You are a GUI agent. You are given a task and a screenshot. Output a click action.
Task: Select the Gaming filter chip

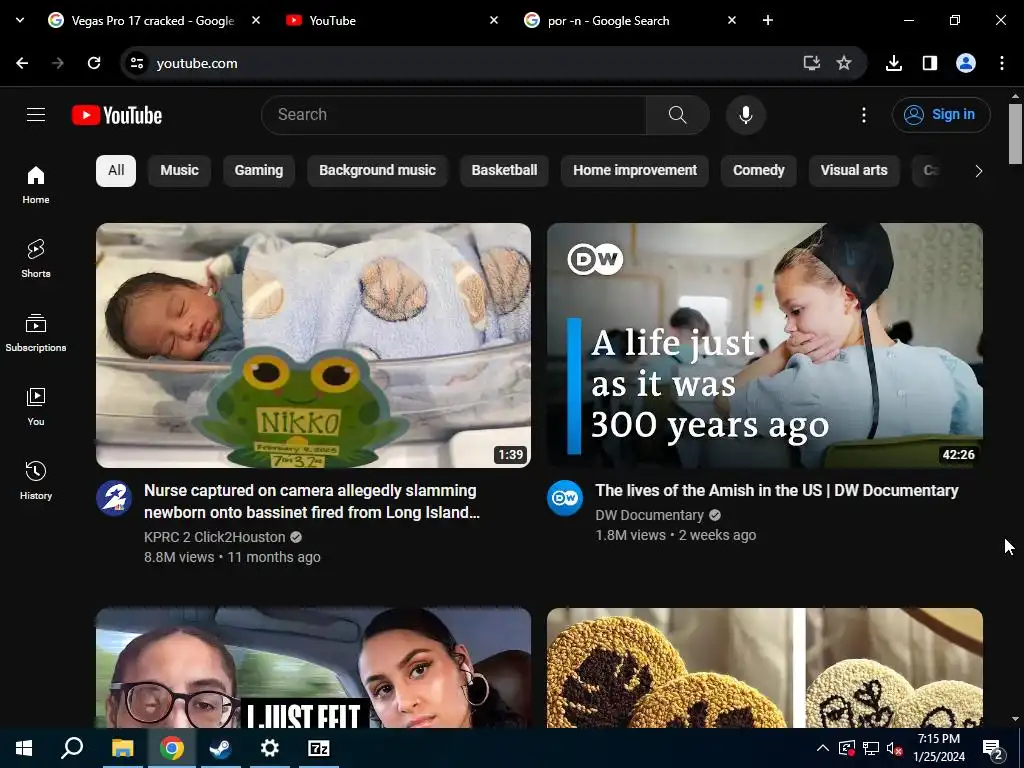[x=259, y=171]
